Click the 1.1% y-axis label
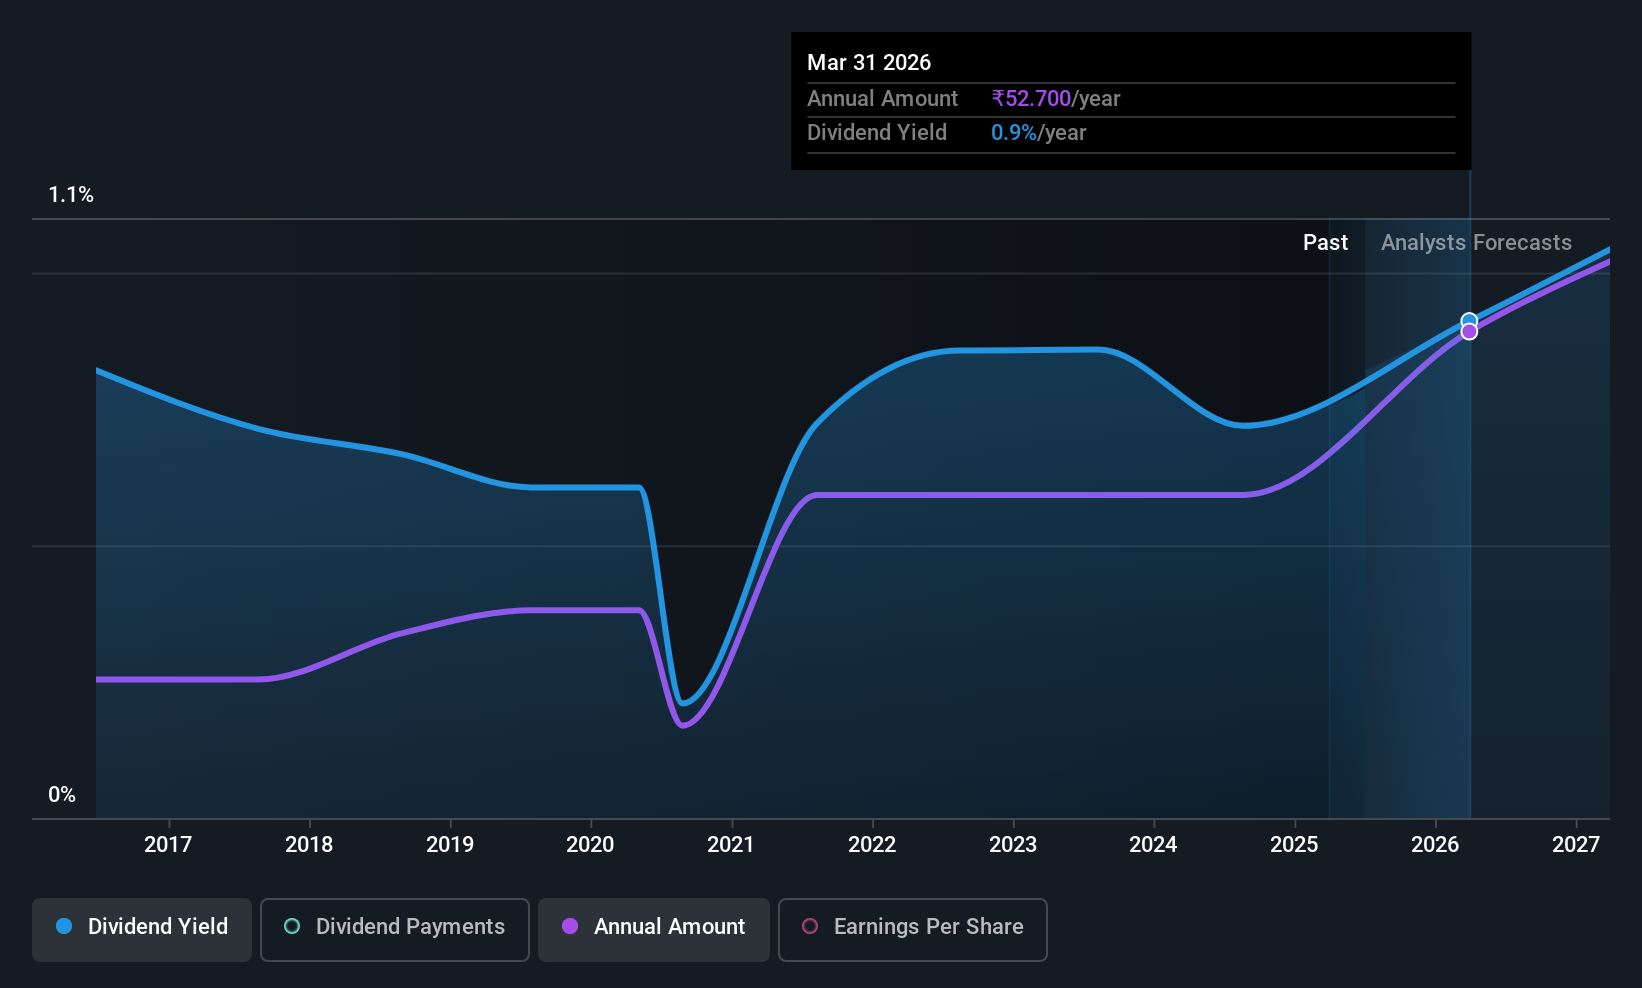The height and width of the screenshot is (988, 1642). (71, 195)
